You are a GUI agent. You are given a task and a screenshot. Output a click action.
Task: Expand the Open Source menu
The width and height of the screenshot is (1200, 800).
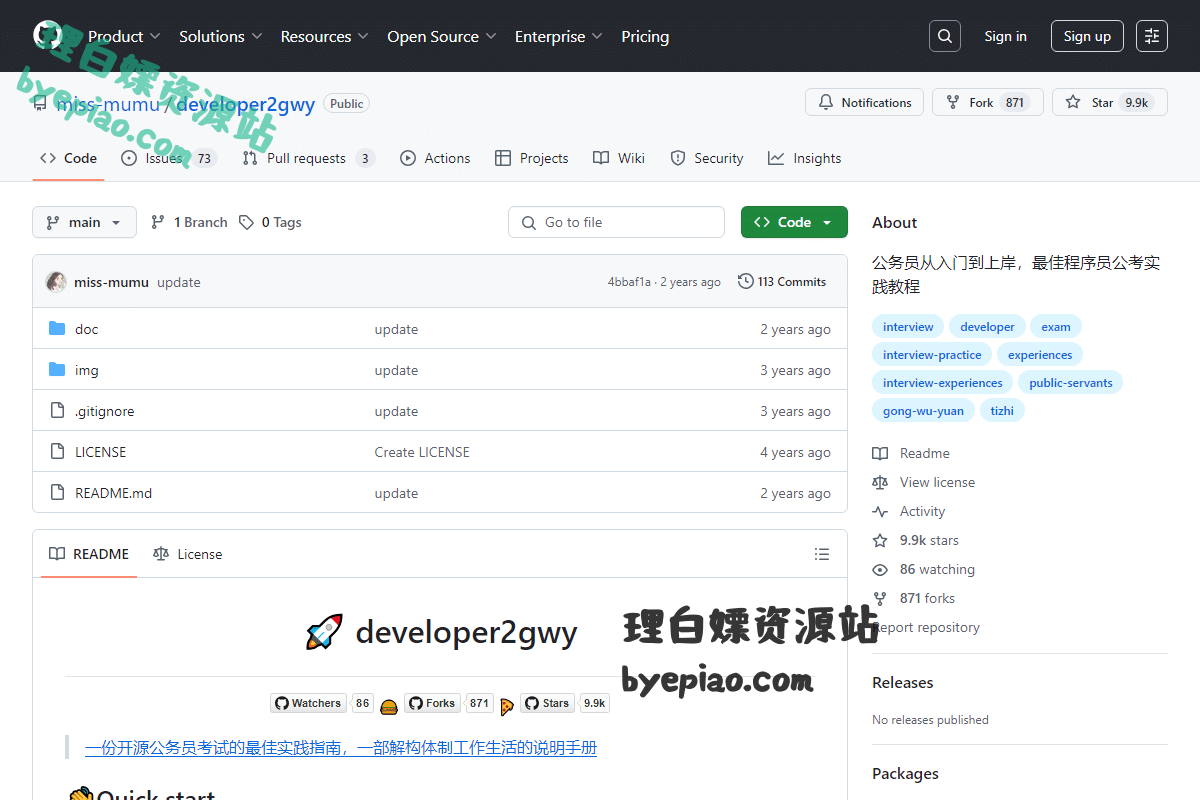pos(441,36)
